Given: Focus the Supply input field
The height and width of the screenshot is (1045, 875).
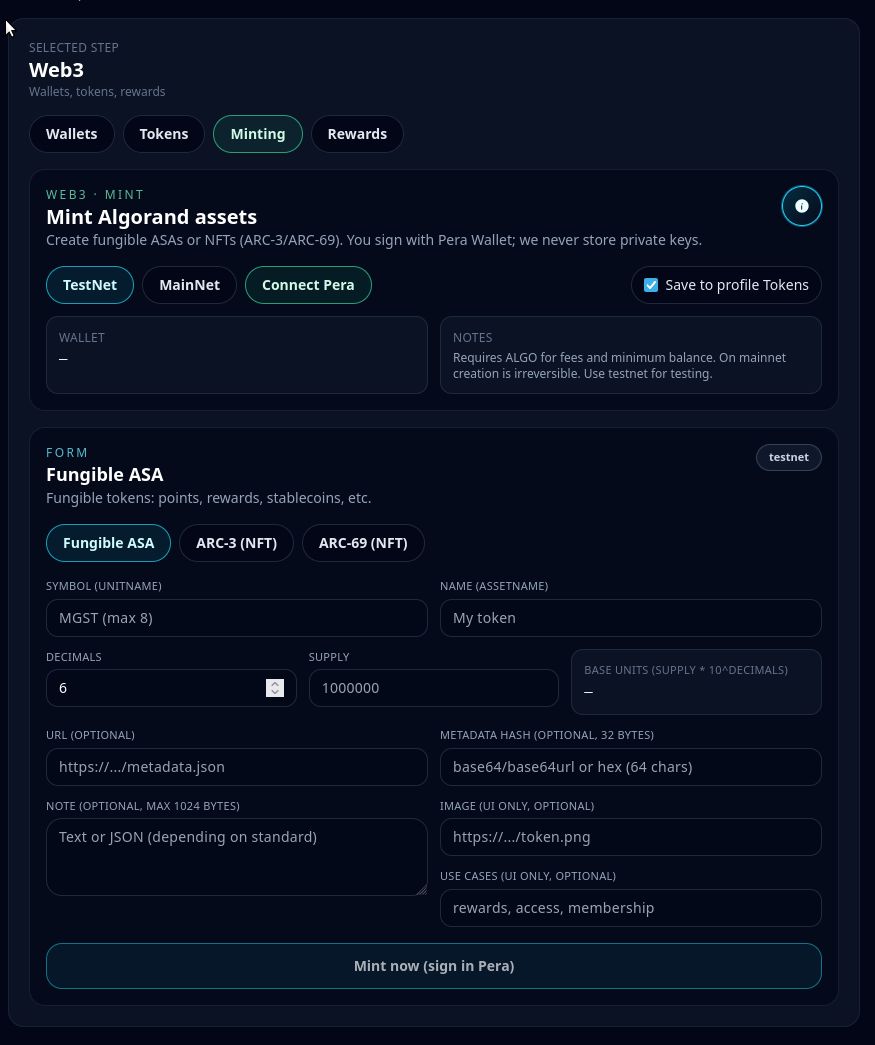Looking at the screenshot, I should click(x=433, y=688).
